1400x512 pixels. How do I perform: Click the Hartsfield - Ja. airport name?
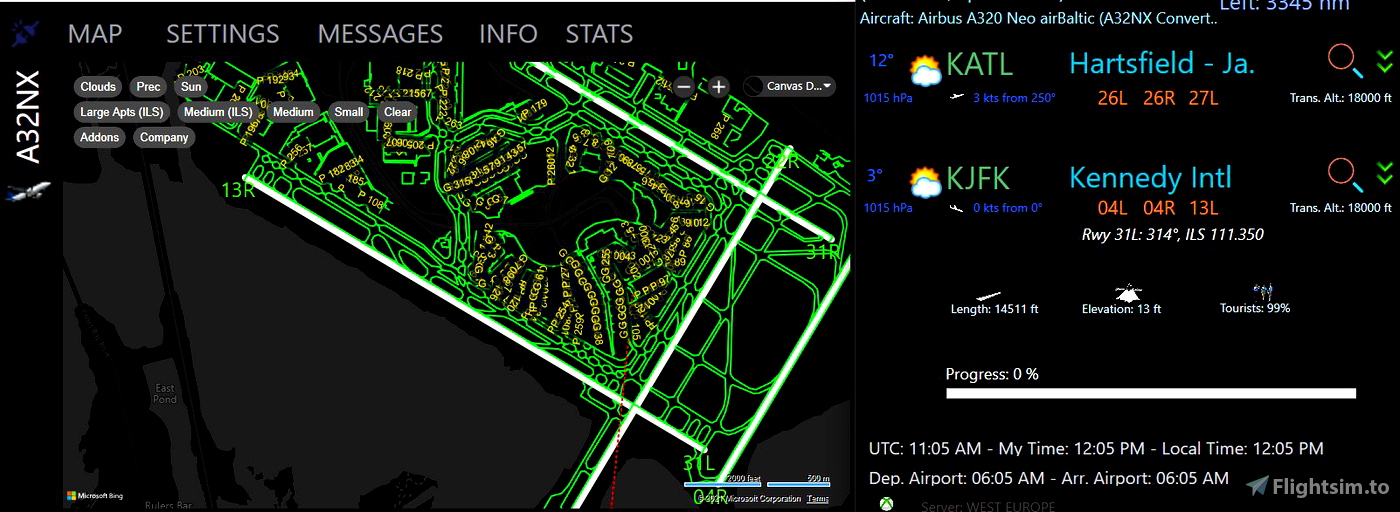pyautogui.click(x=1162, y=64)
